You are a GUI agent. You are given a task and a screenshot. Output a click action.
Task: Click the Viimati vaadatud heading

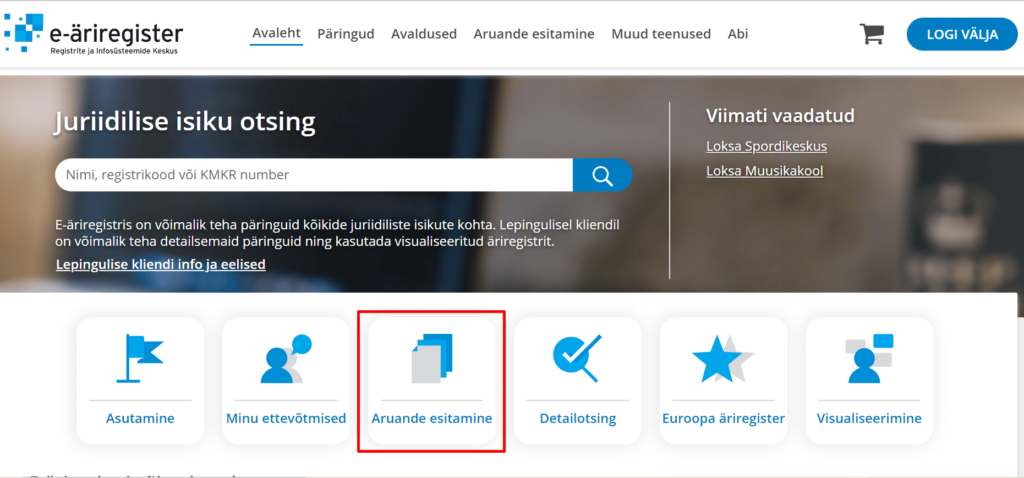pos(780,116)
